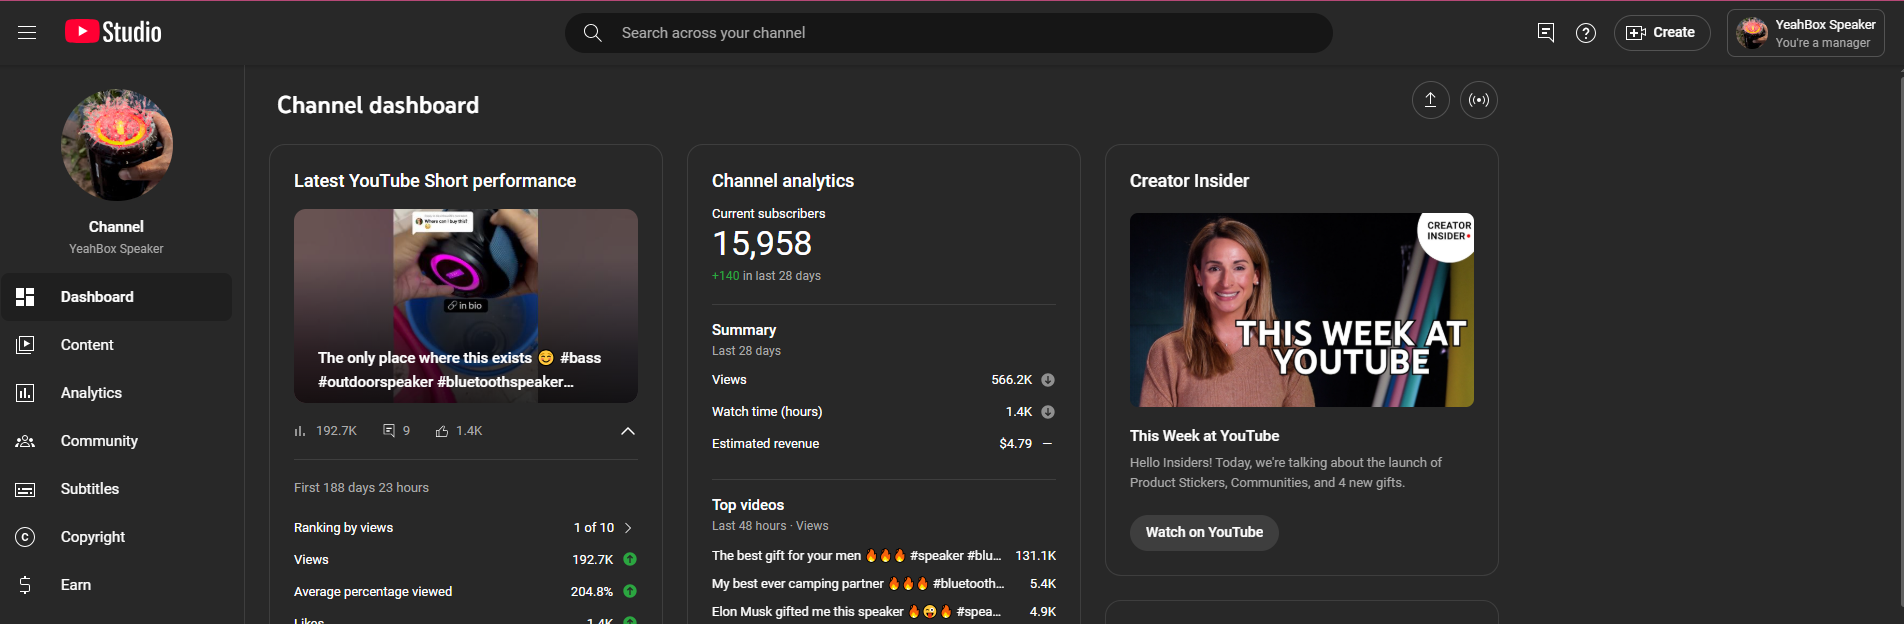1904x624 pixels.
Task: Open 'My best ever camping partner' video
Action: click(x=858, y=583)
